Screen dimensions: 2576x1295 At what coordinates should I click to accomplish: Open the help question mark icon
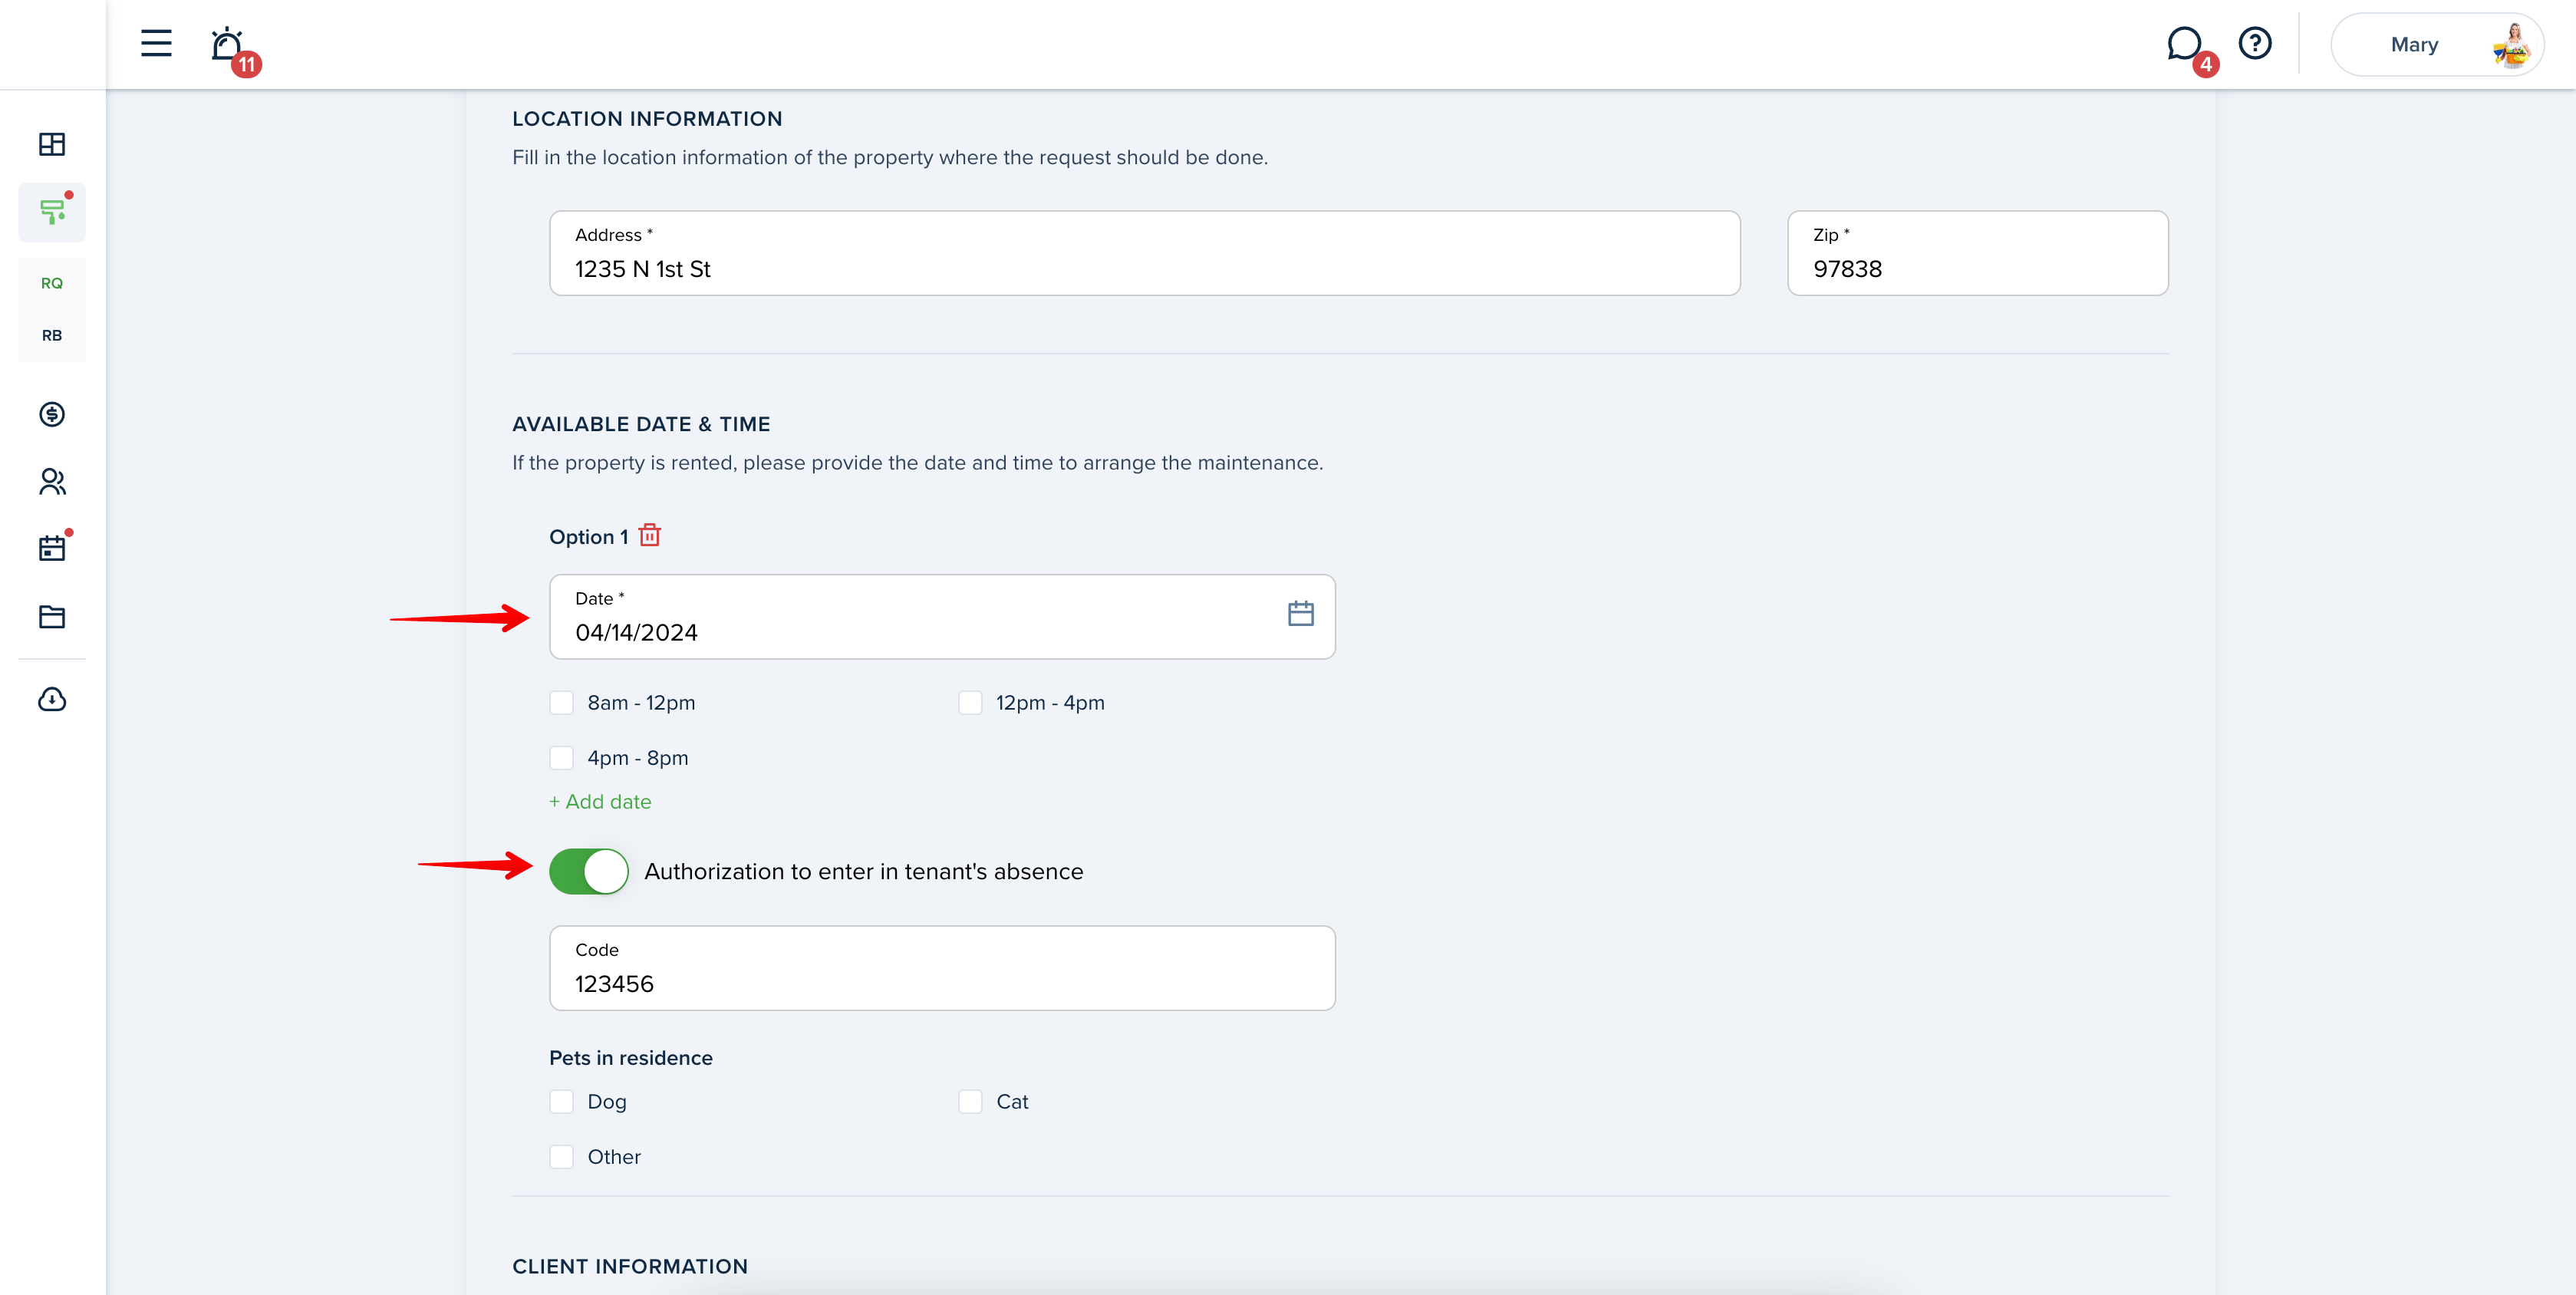(2255, 43)
